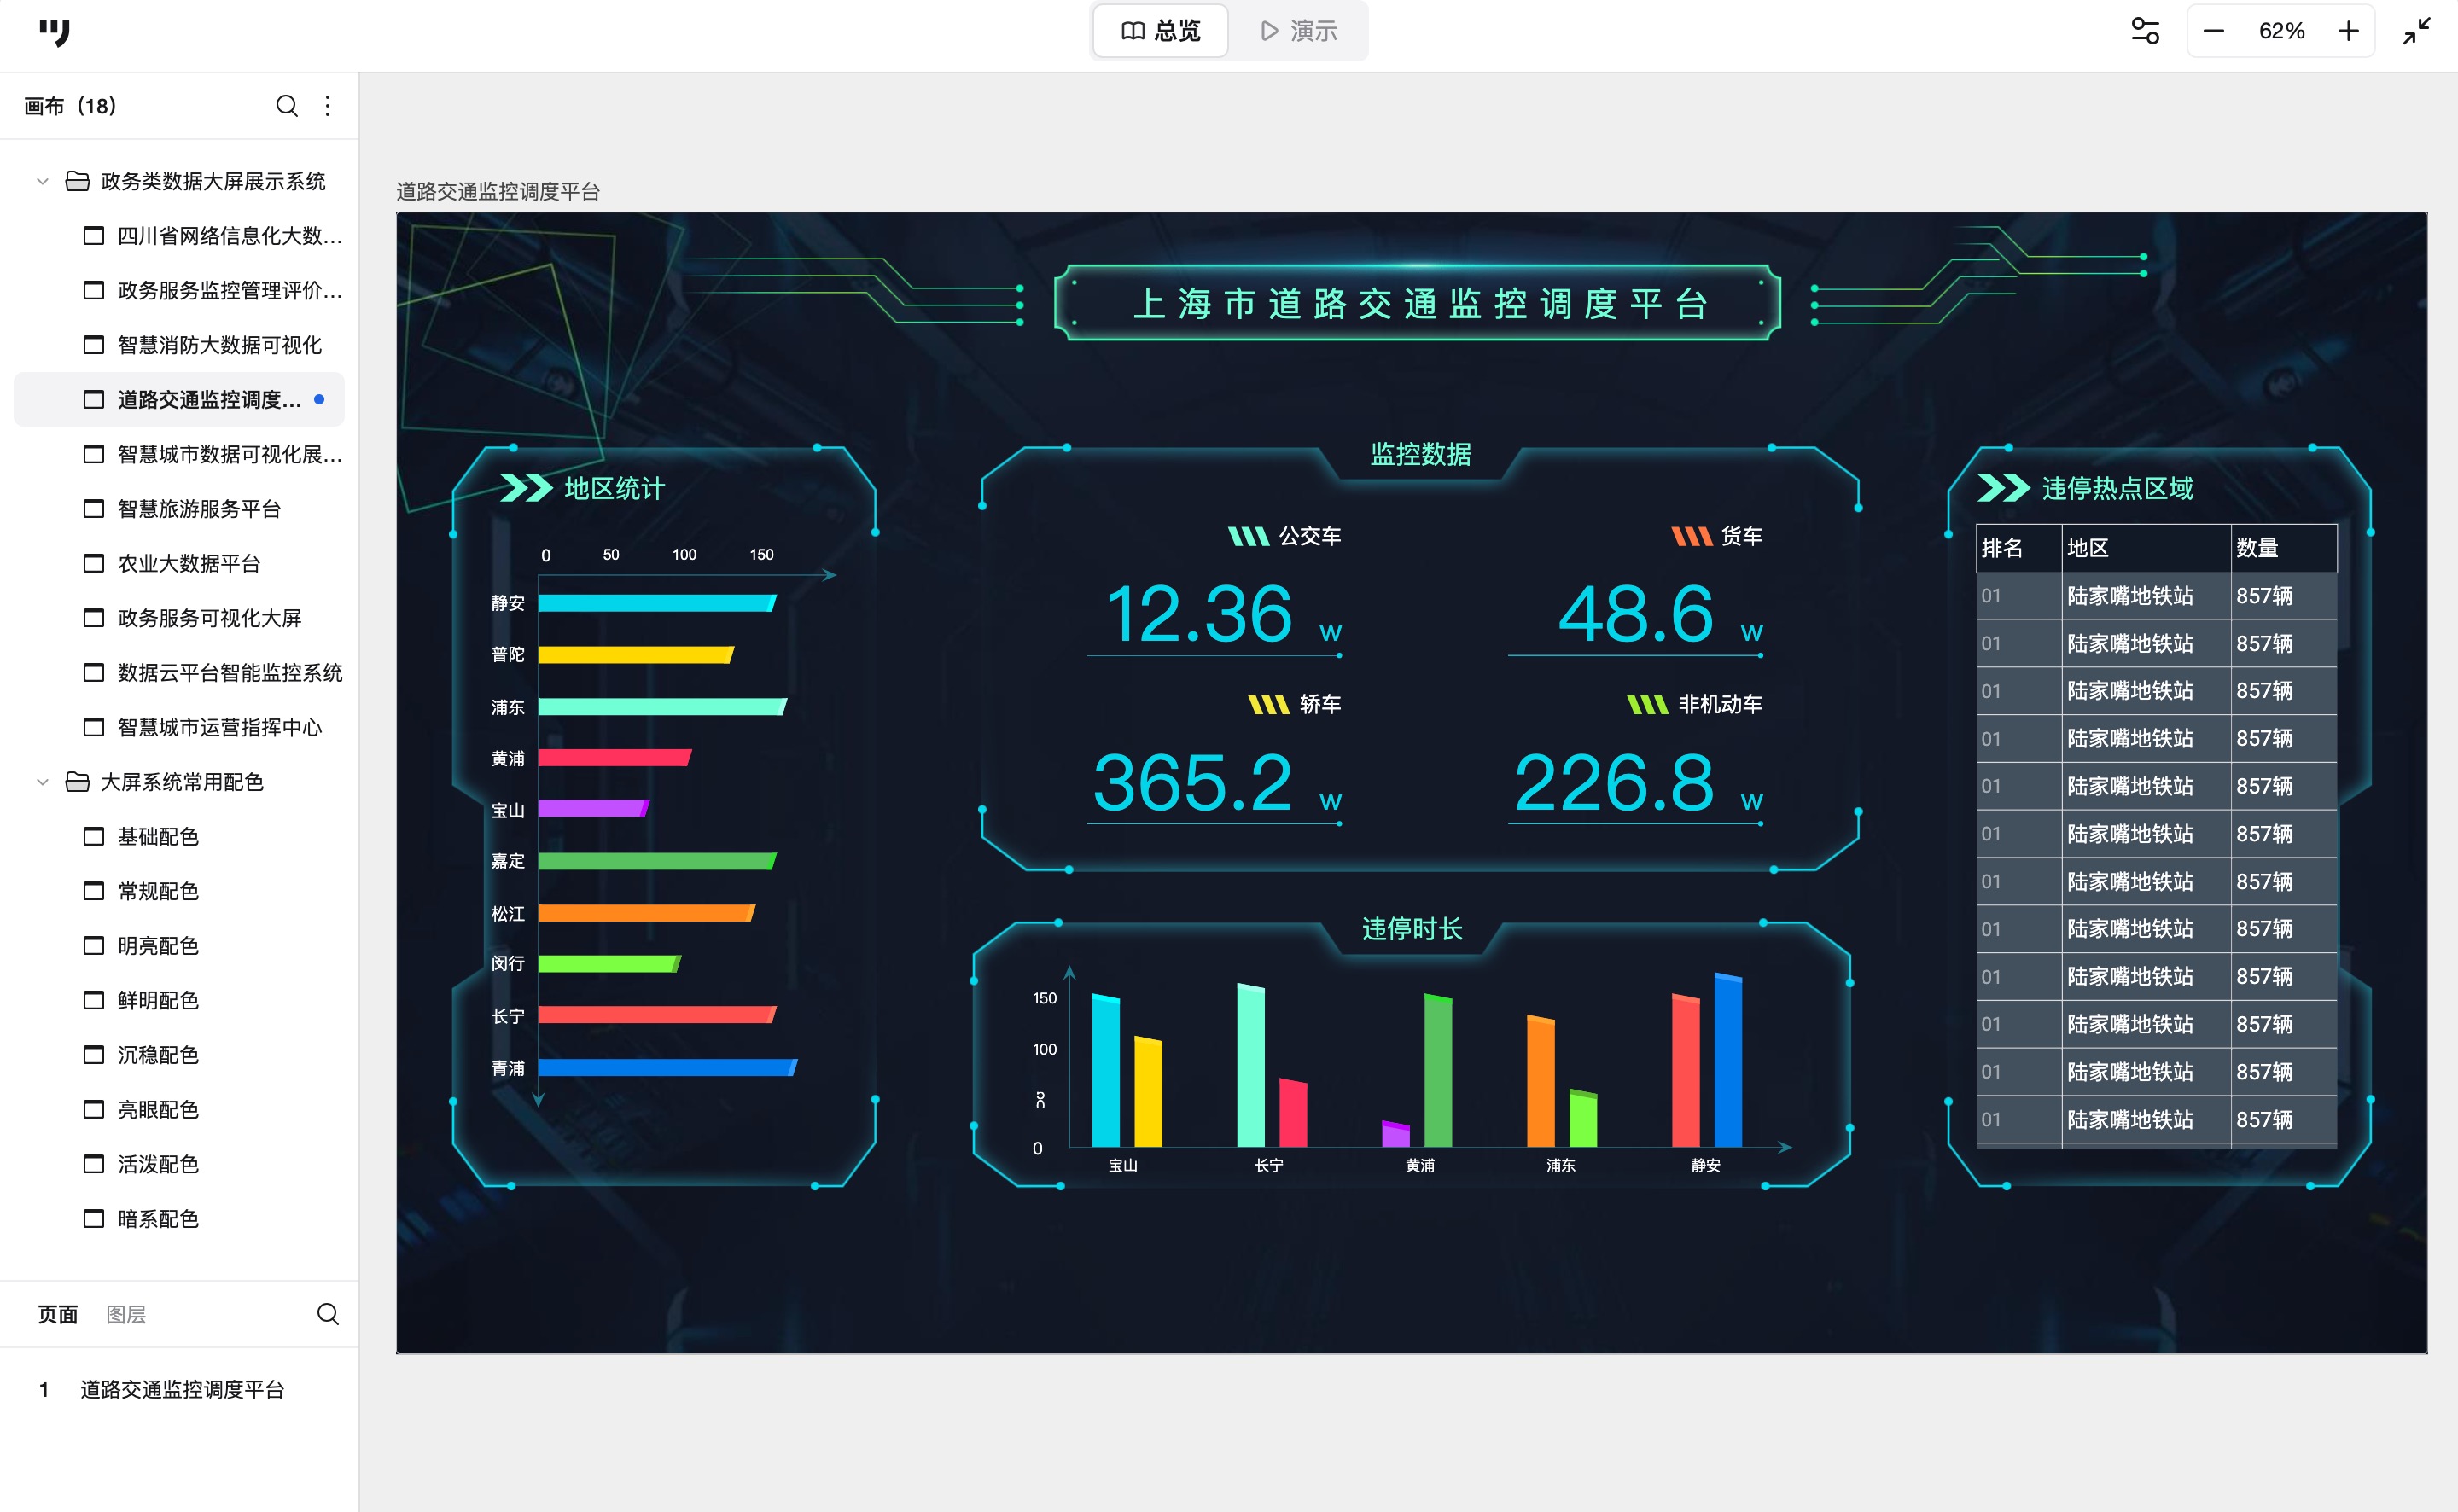Click the 地区统计 panel heading

(614, 488)
